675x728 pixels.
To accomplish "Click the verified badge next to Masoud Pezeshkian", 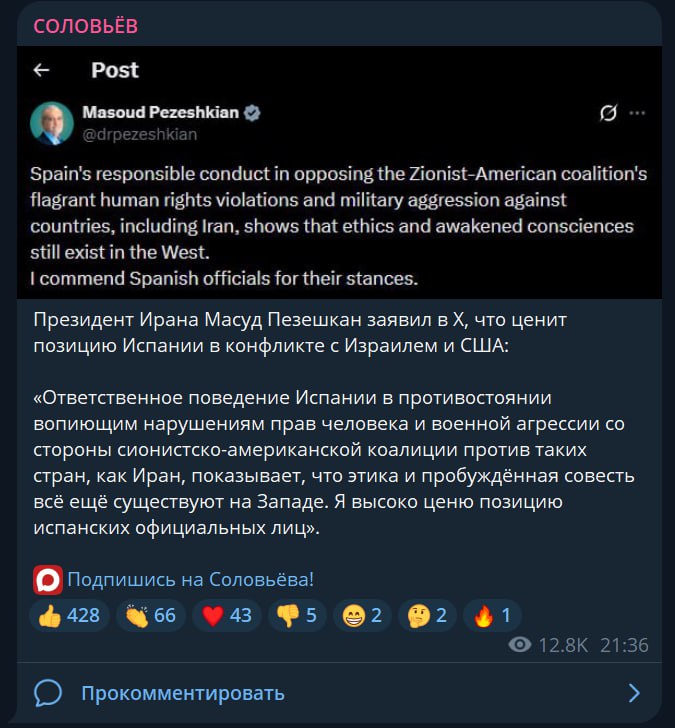I will (x=253, y=113).
